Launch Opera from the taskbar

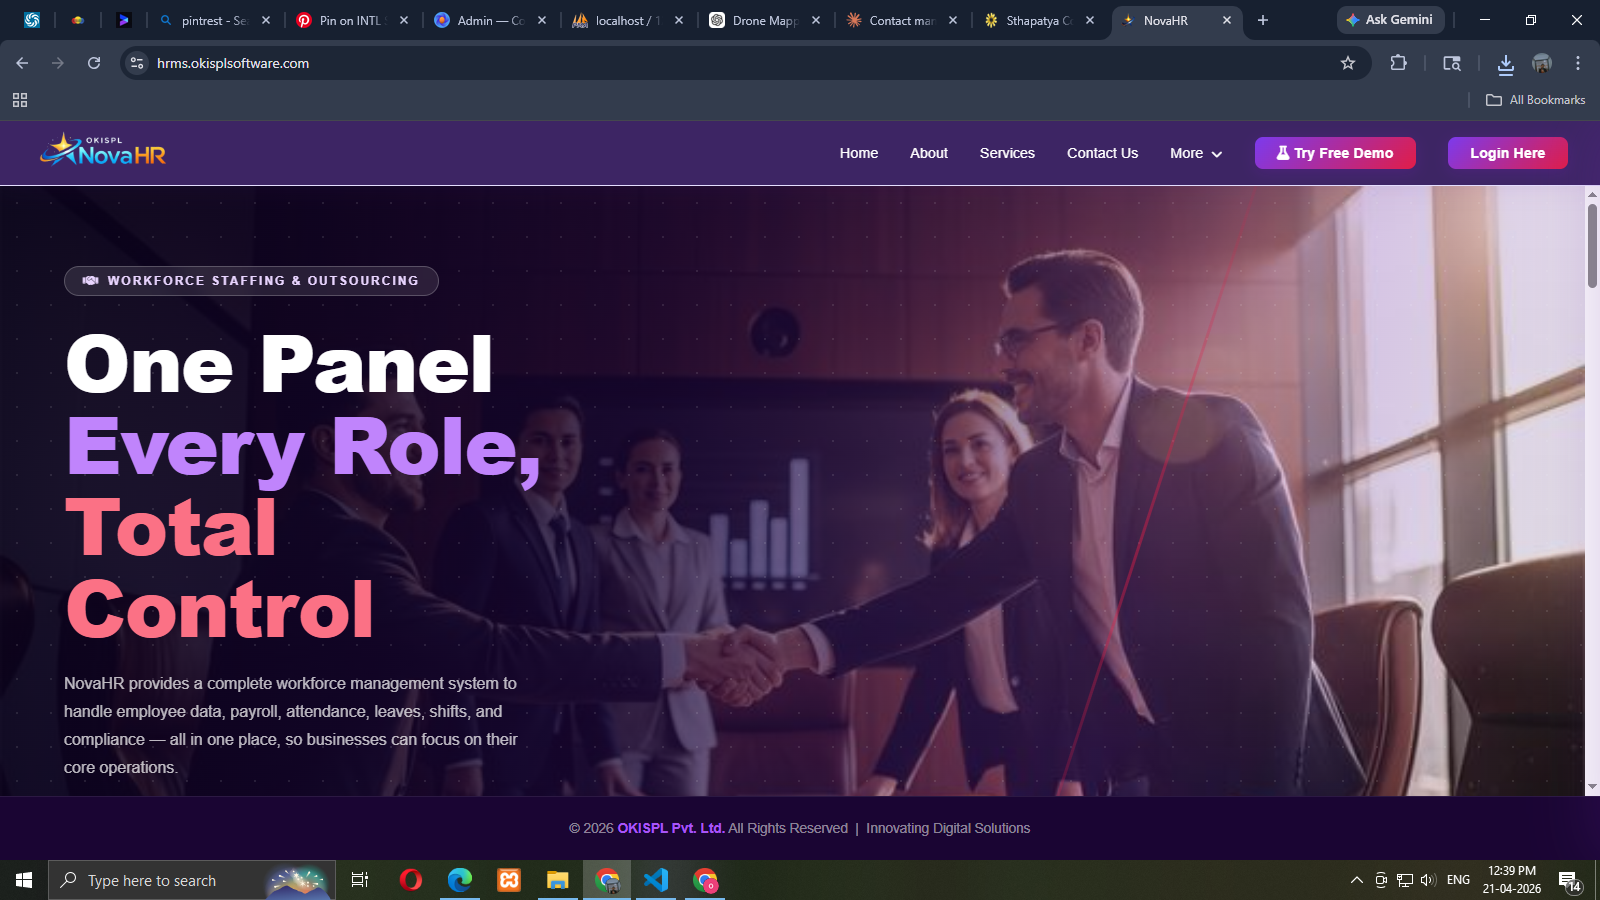[410, 880]
